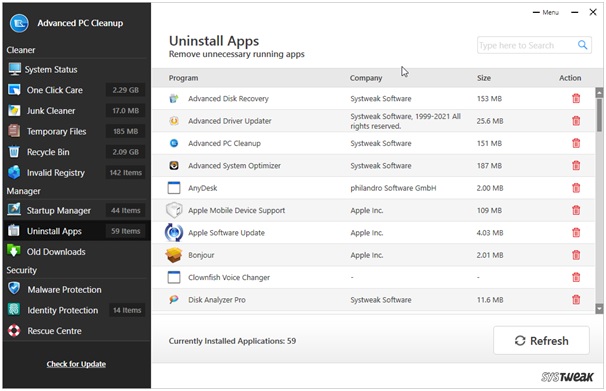Click the 187 MB size value
The width and height of the screenshot is (606, 391).
(x=489, y=166)
